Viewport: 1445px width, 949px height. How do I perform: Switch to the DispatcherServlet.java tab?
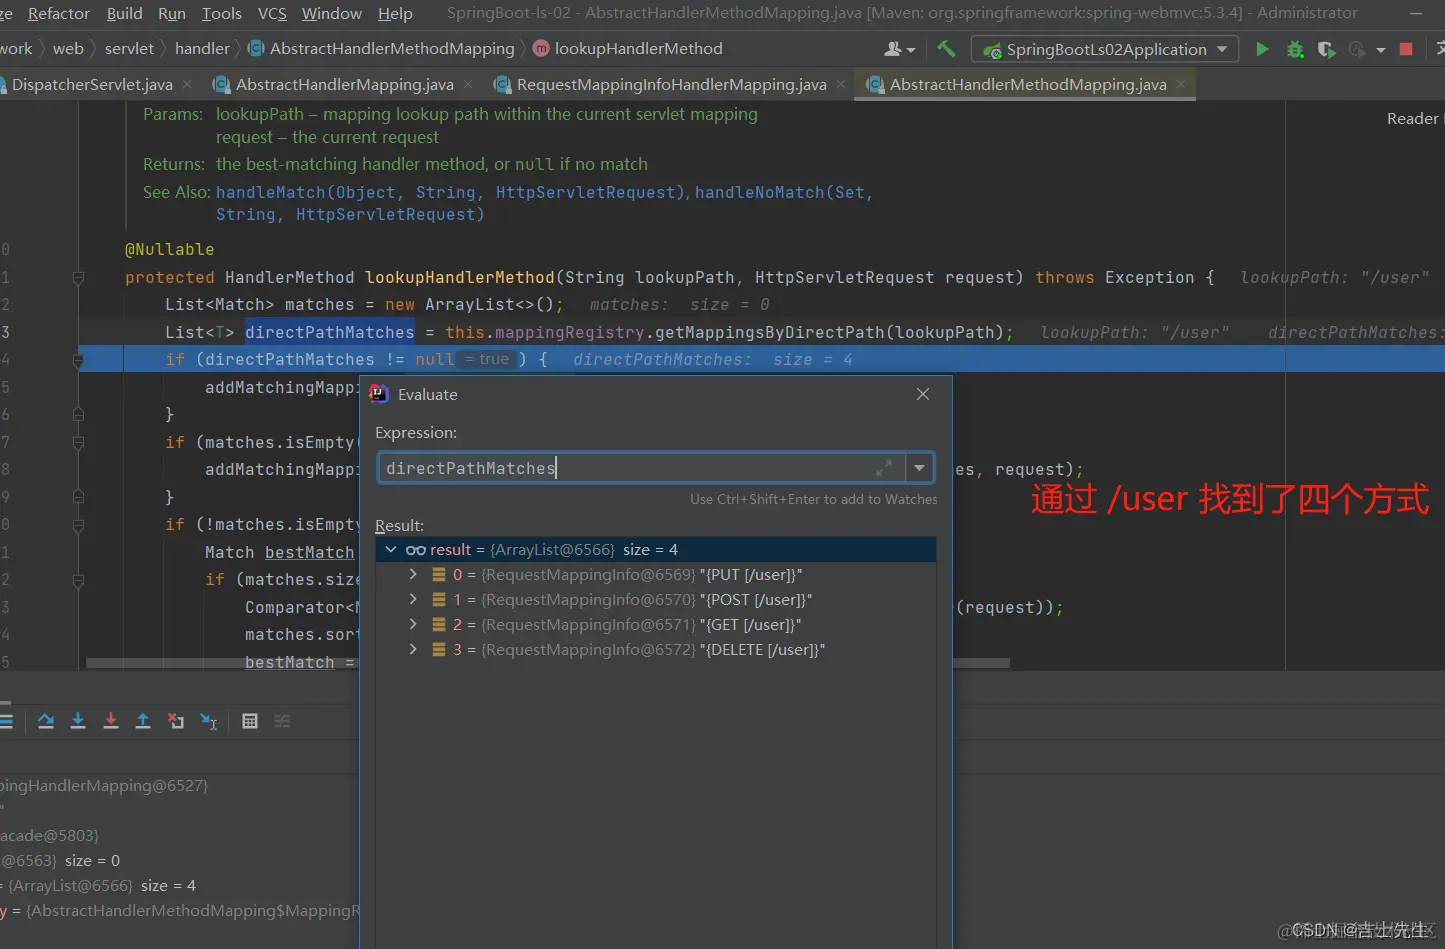[92, 85]
